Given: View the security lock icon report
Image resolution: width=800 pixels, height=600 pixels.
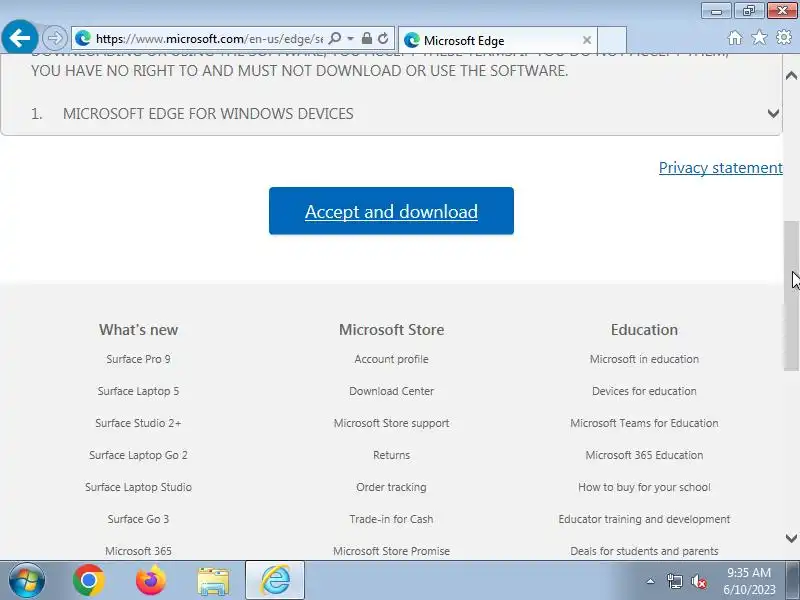Looking at the screenshot, I should (x=366, y=38).
